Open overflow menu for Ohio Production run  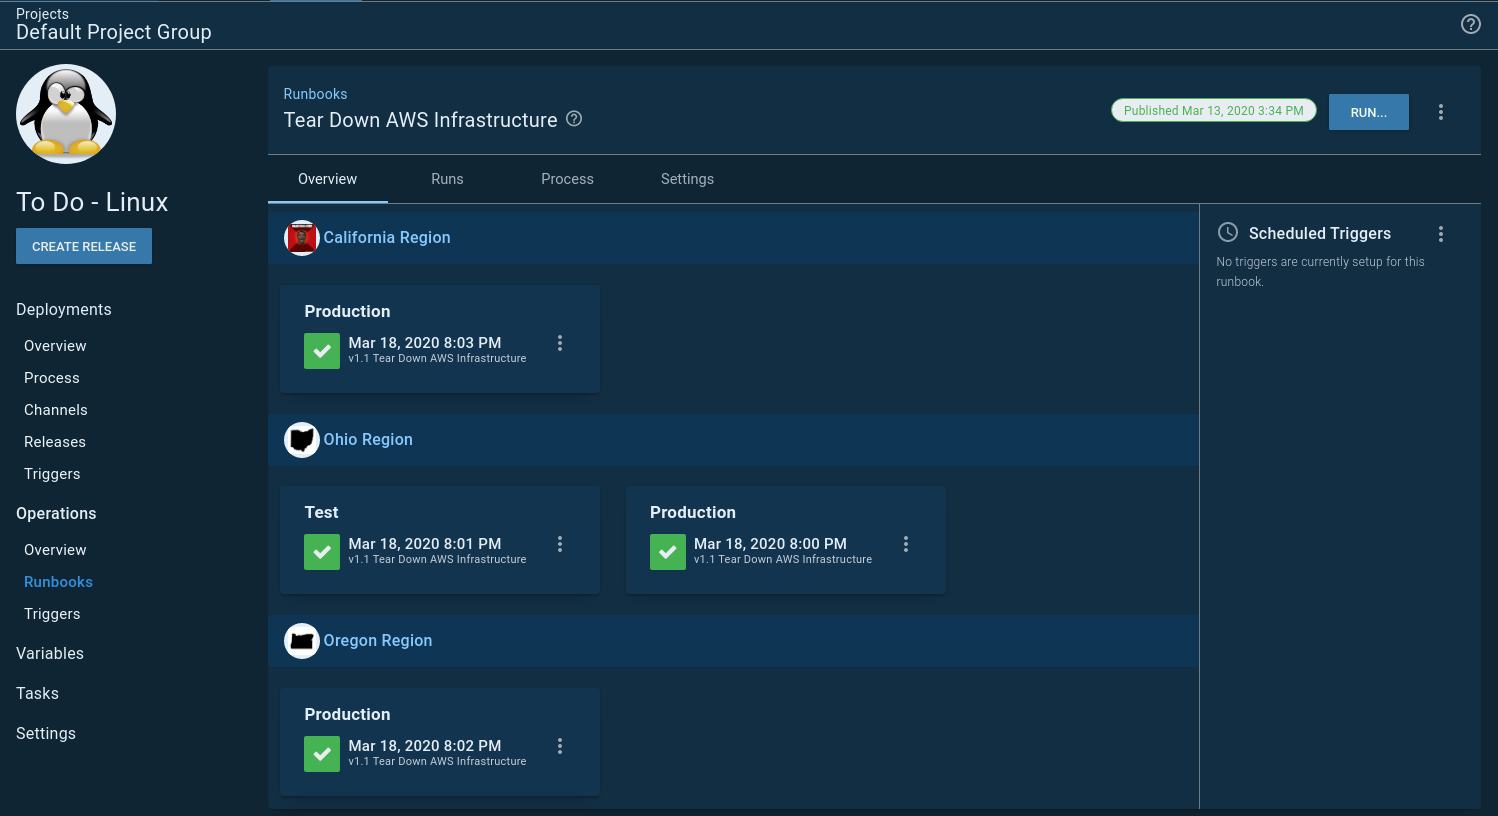point(905,544)
